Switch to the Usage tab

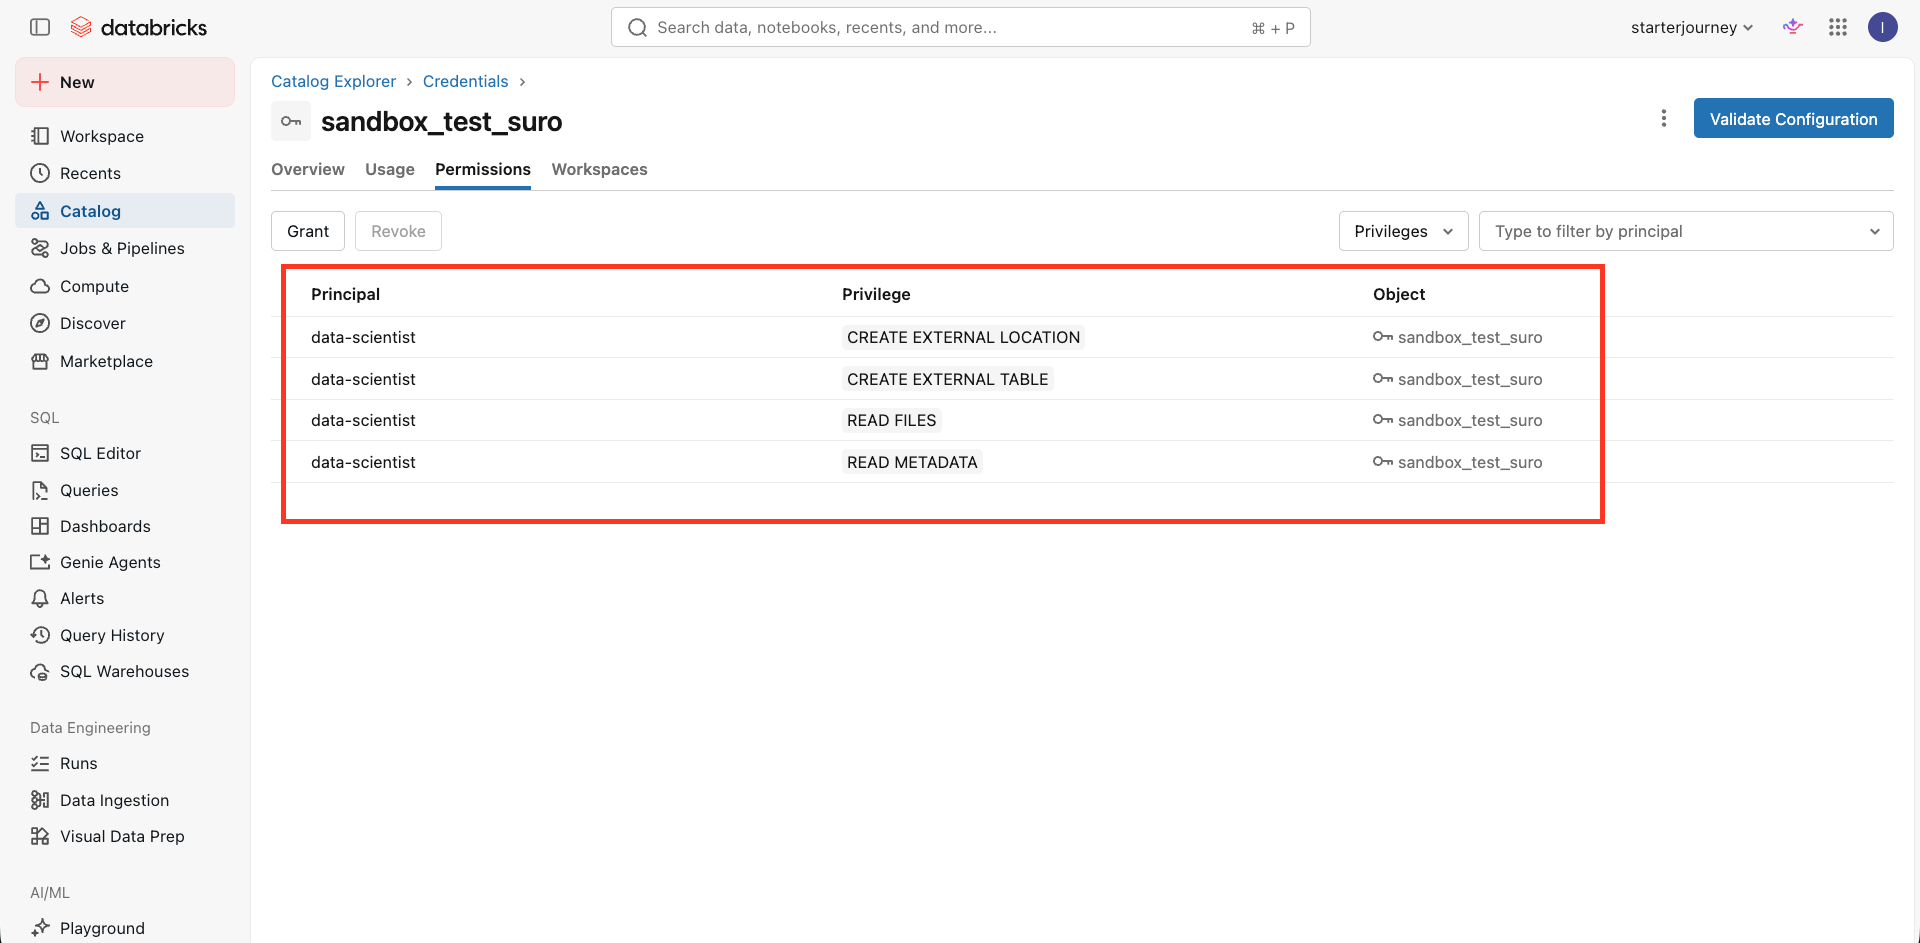click(x=390, y=169)
